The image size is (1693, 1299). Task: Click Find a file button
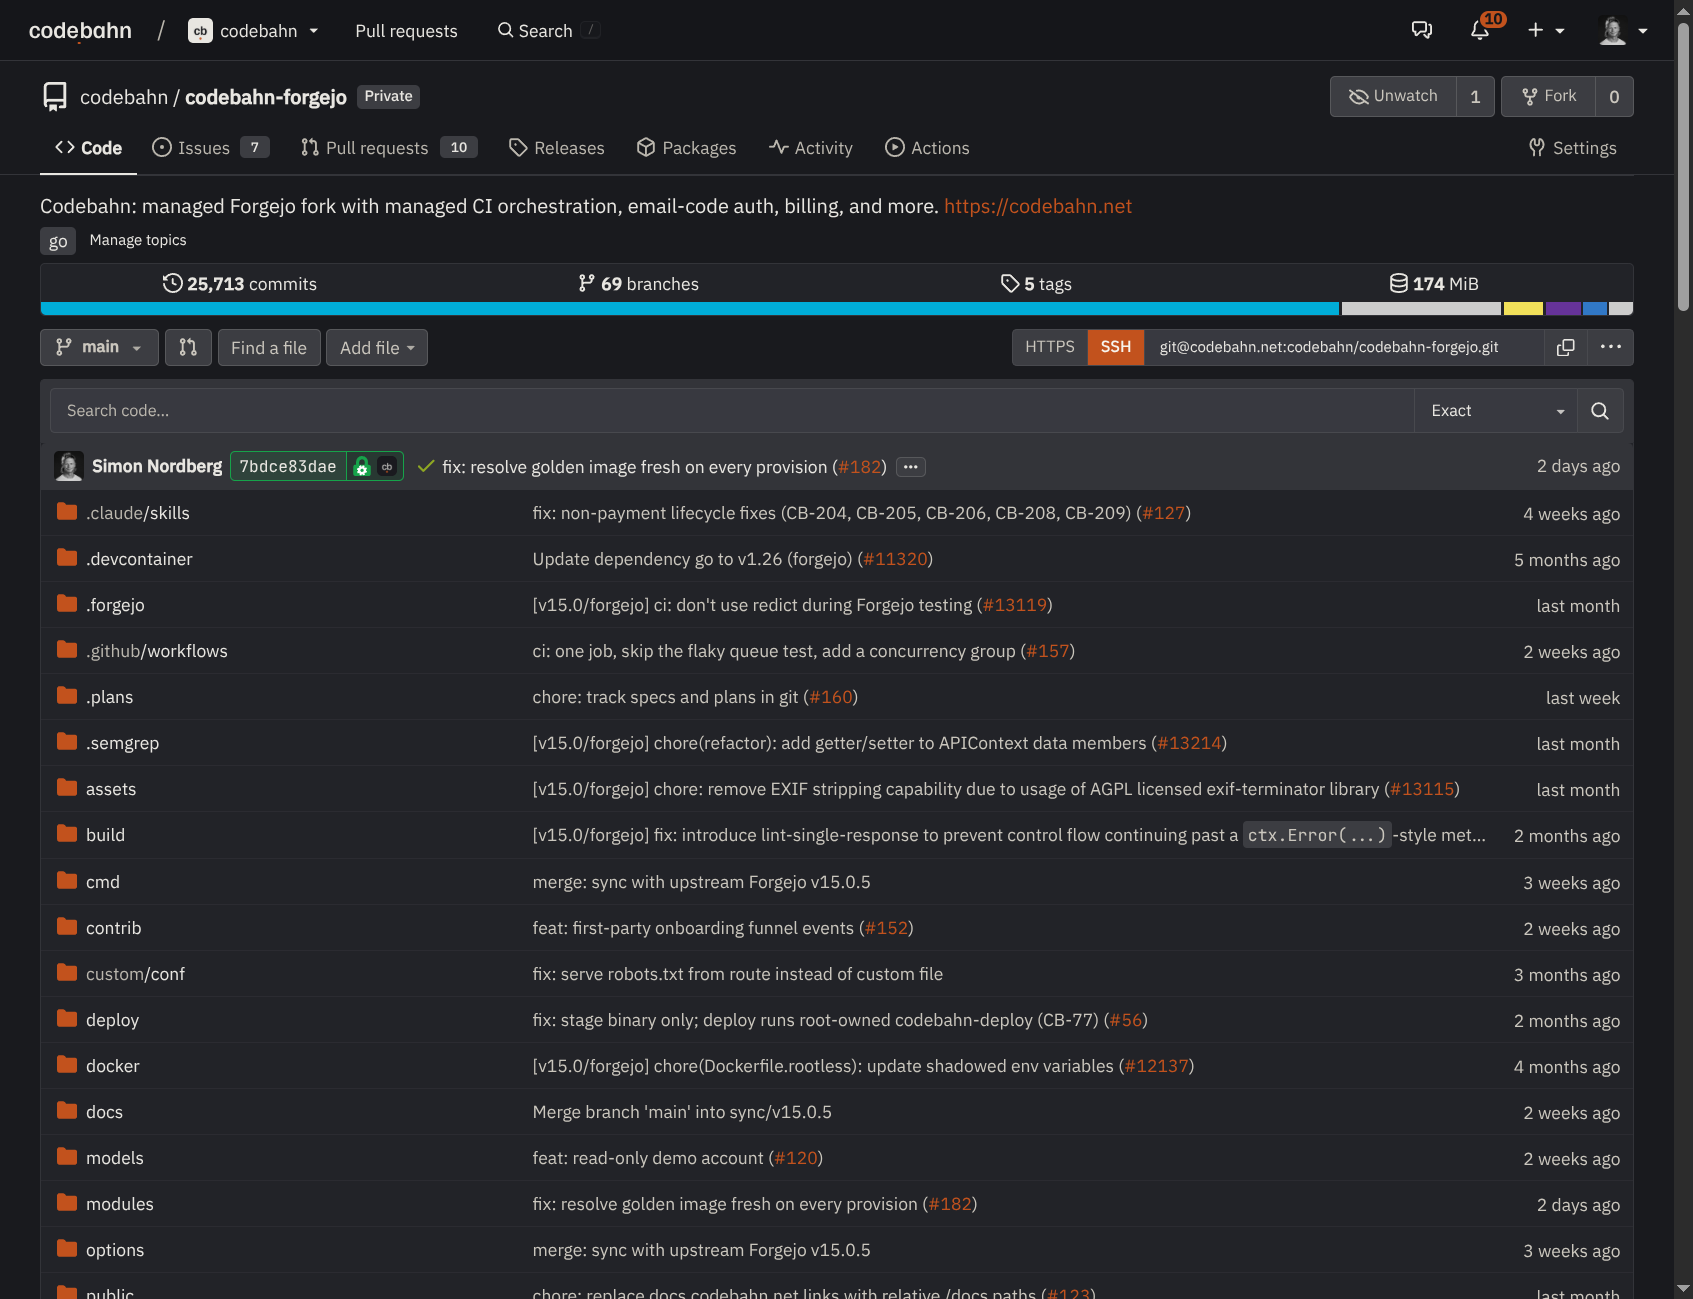pyautogui.click(x=269, y=347)
